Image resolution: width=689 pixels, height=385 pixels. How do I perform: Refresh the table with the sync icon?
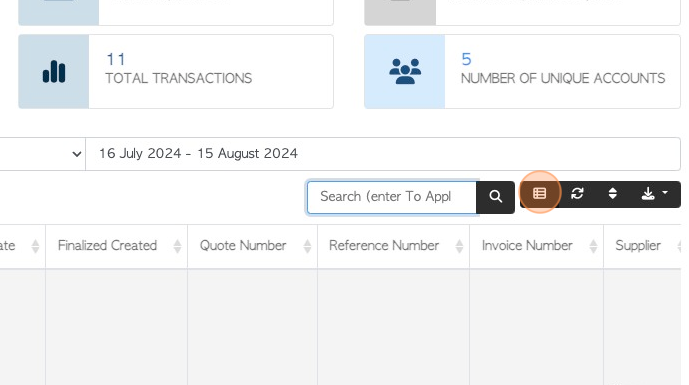pyautogui.click(x=577, y=193)
